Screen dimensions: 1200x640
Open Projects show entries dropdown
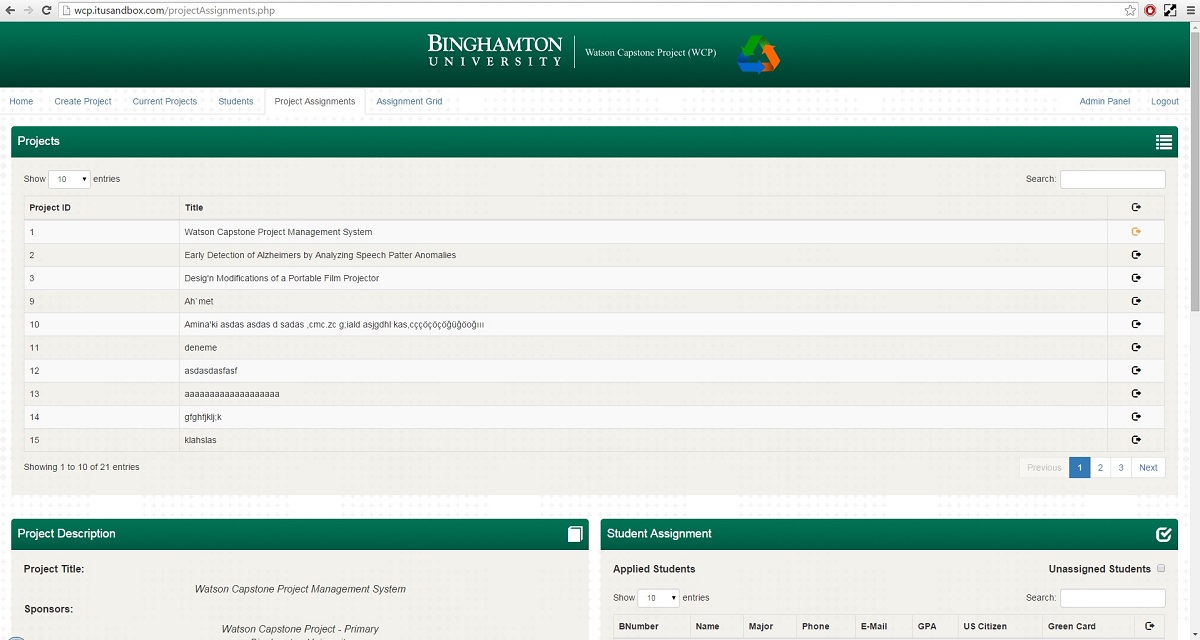click(69, 179)
